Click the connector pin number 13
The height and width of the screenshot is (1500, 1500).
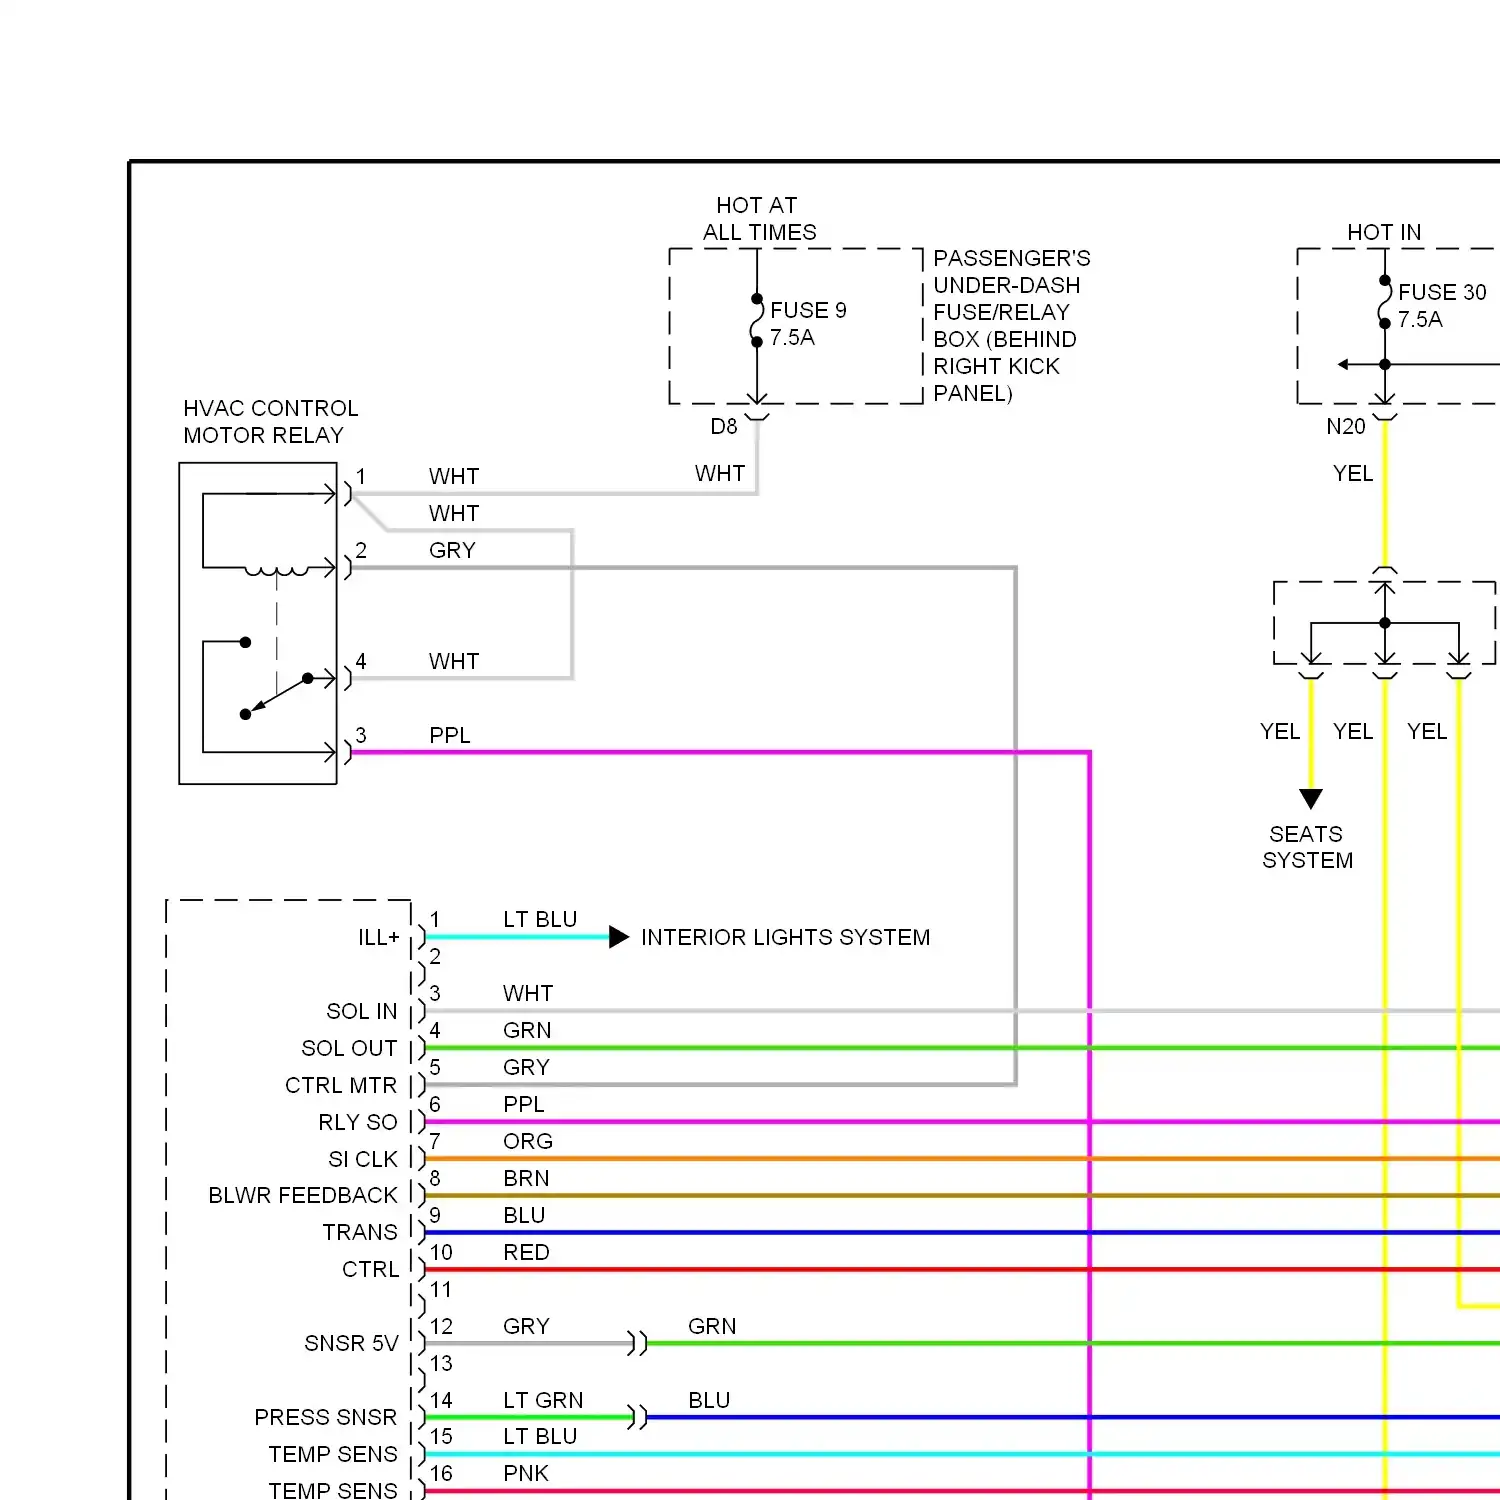(441, 1364)
